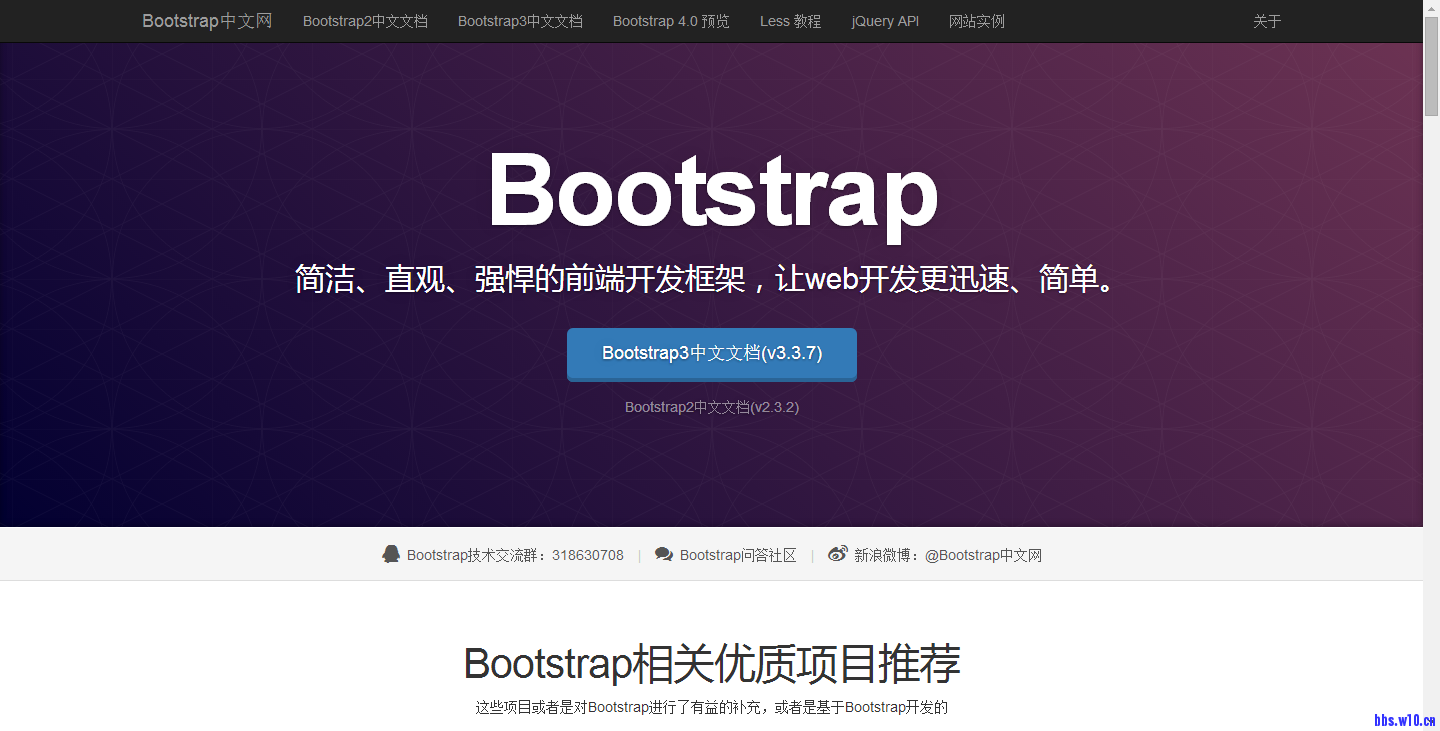Select 网站实例 in the top navigation
This screenshot has height=731, width=1440.
pos(977,21)
